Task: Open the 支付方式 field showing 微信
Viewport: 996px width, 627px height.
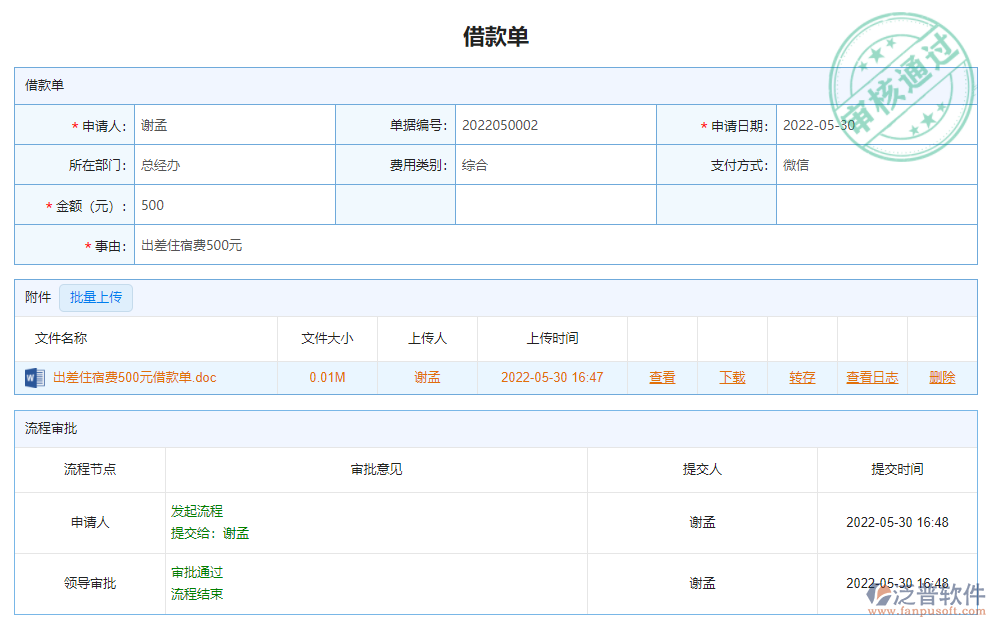Action: (x=876, y=166)
